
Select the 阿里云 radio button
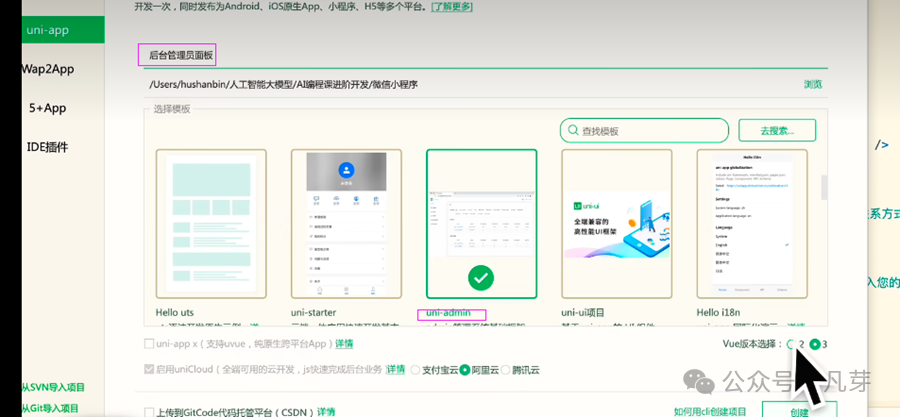[x=465, y=370]
